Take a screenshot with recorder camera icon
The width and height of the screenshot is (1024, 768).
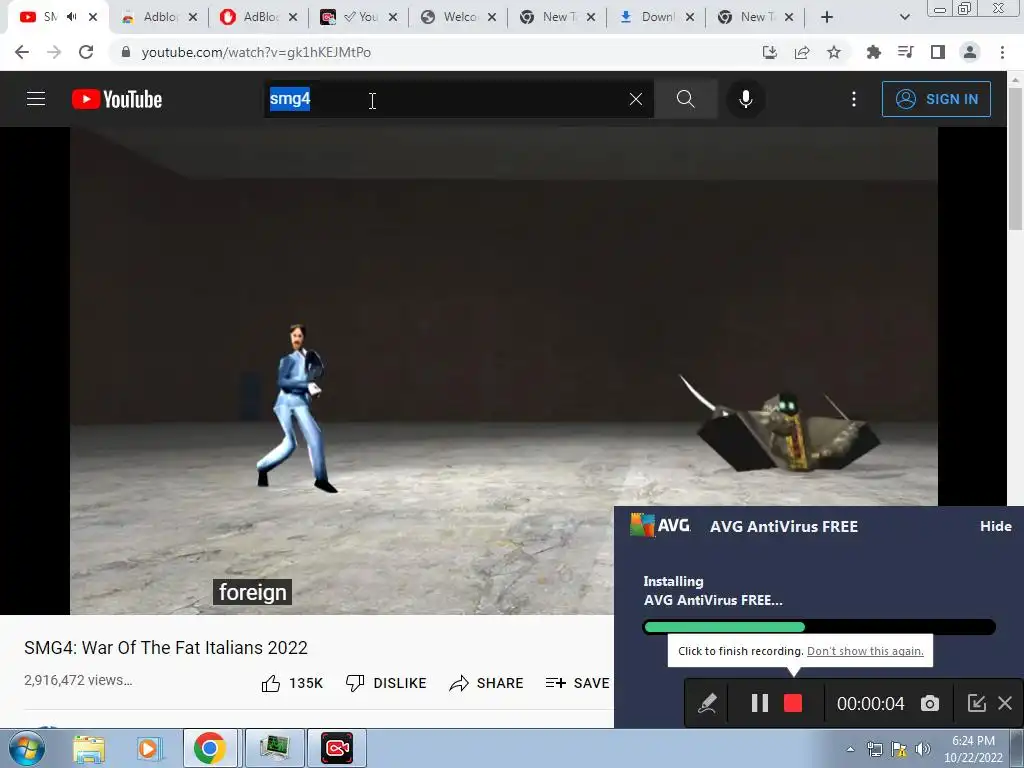[x=930, y=703]
